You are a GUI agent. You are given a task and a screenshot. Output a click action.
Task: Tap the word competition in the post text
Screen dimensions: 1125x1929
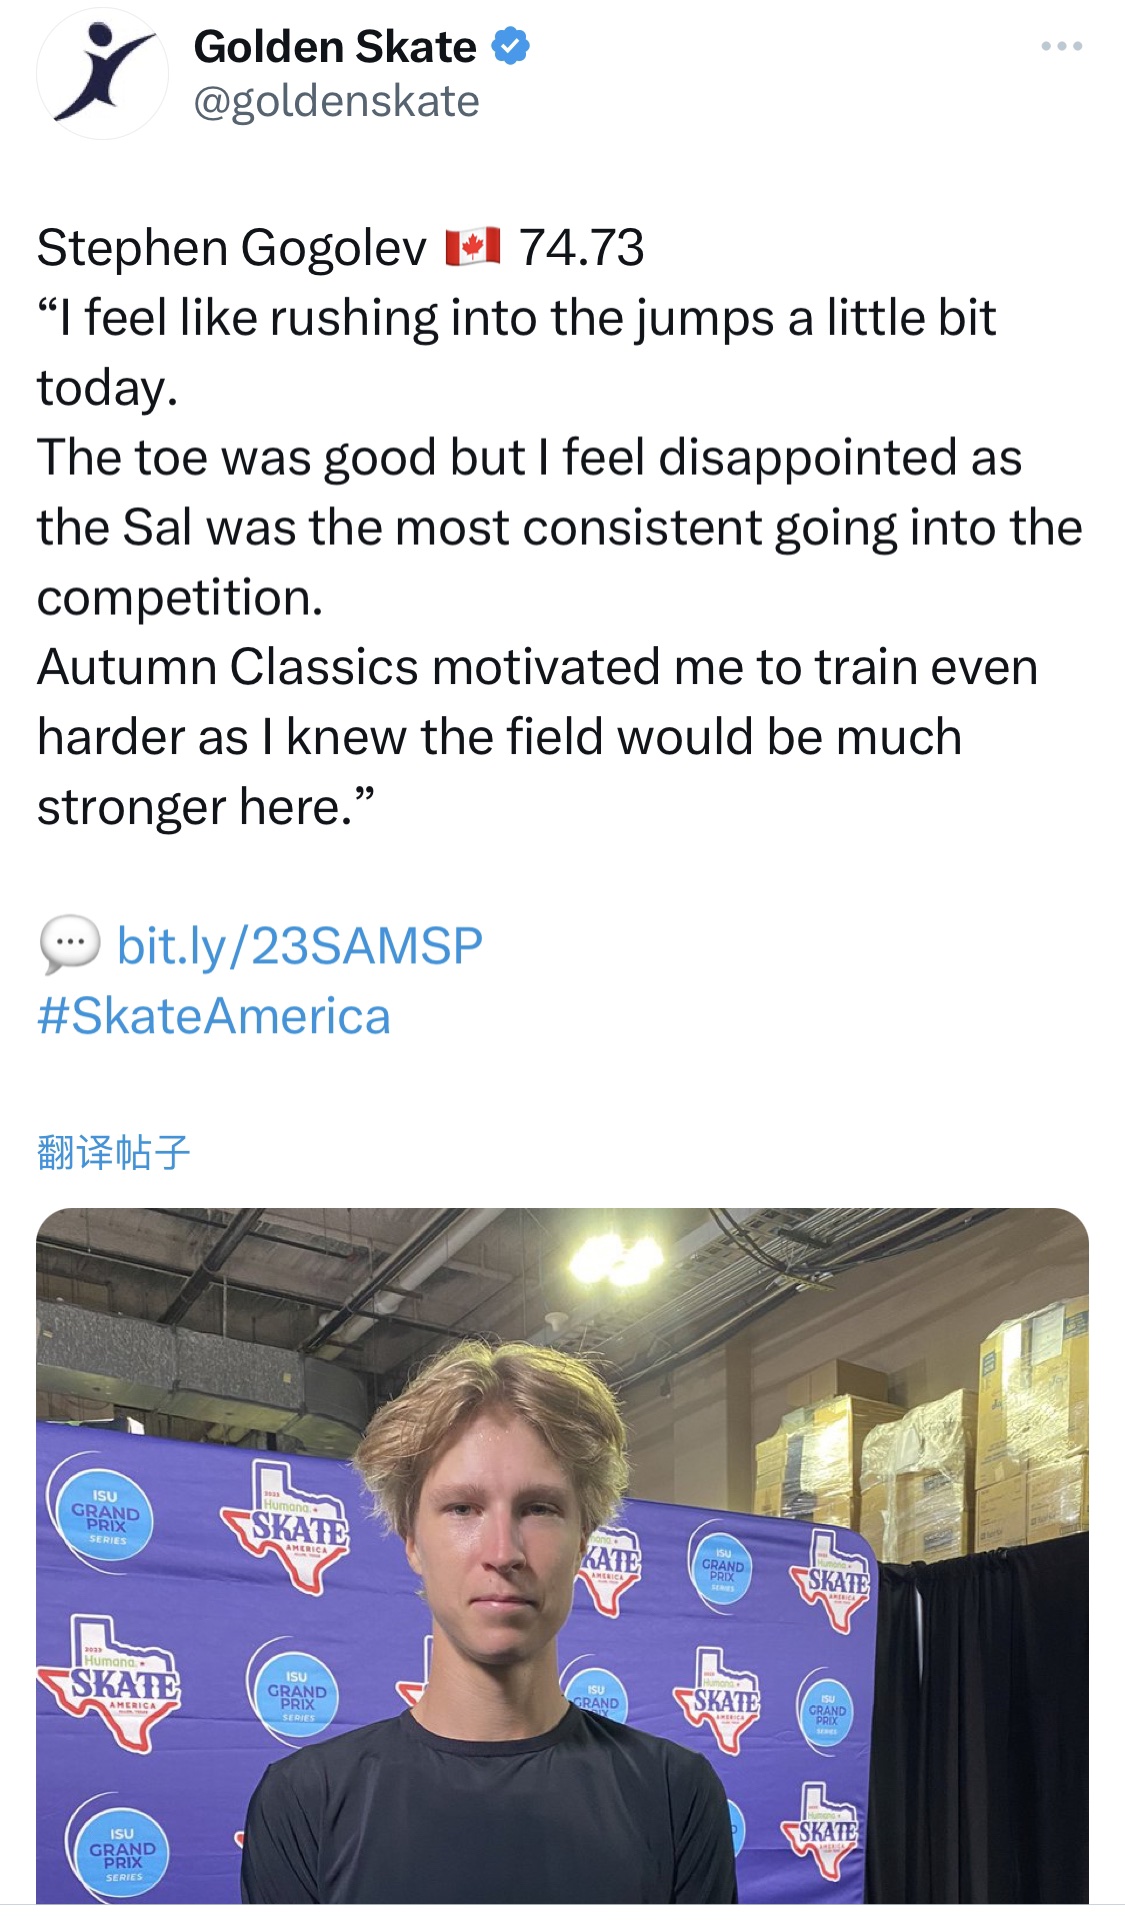(x=180, y=598)
